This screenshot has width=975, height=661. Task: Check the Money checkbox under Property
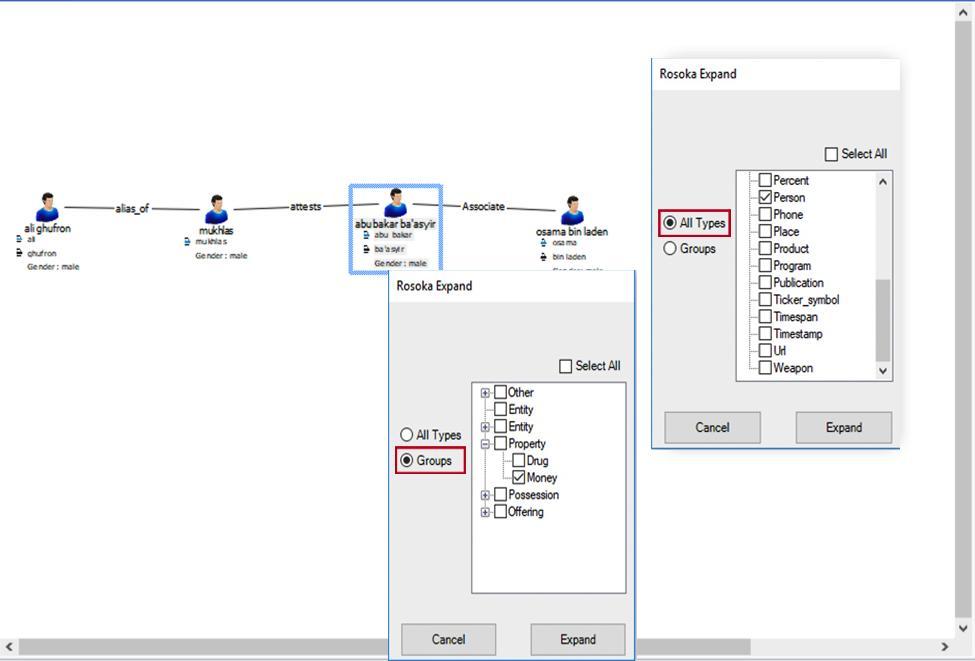click(518, 478)
